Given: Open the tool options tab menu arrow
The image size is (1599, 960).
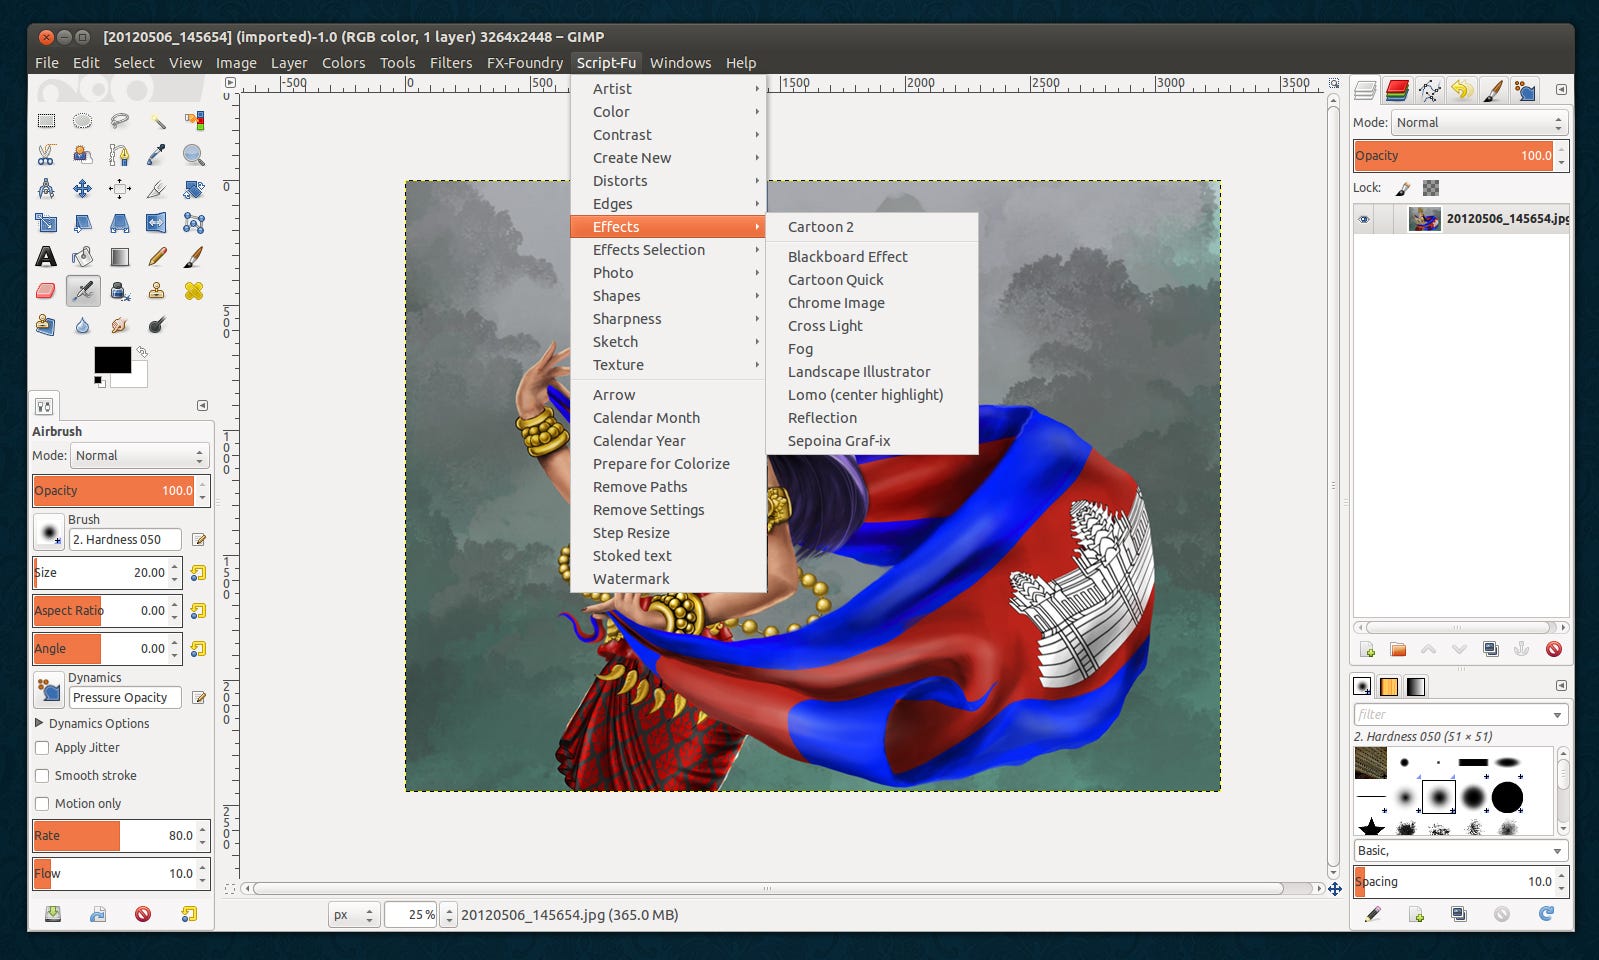Looking at the screenshot, I should (x=202, y=406).
